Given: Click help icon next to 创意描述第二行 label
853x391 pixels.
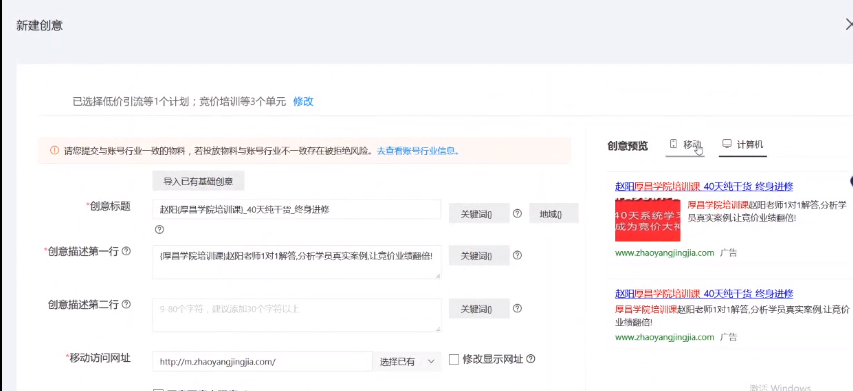Looking at the screenshot, I should 126,305.
